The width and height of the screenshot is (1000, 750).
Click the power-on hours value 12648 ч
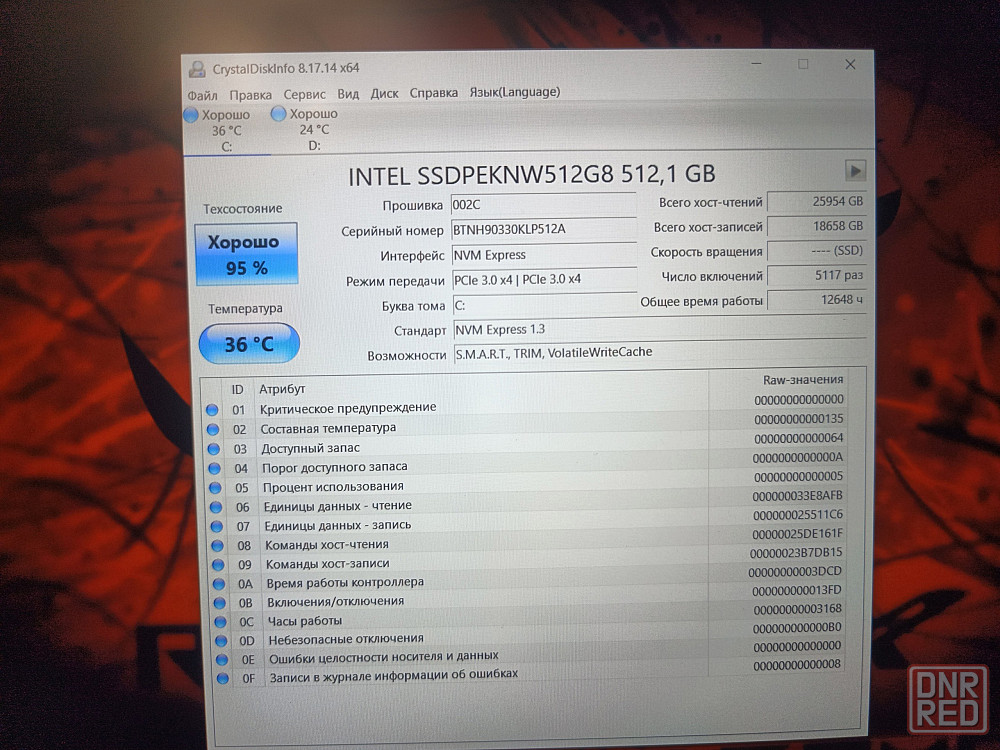coord(817,300)
